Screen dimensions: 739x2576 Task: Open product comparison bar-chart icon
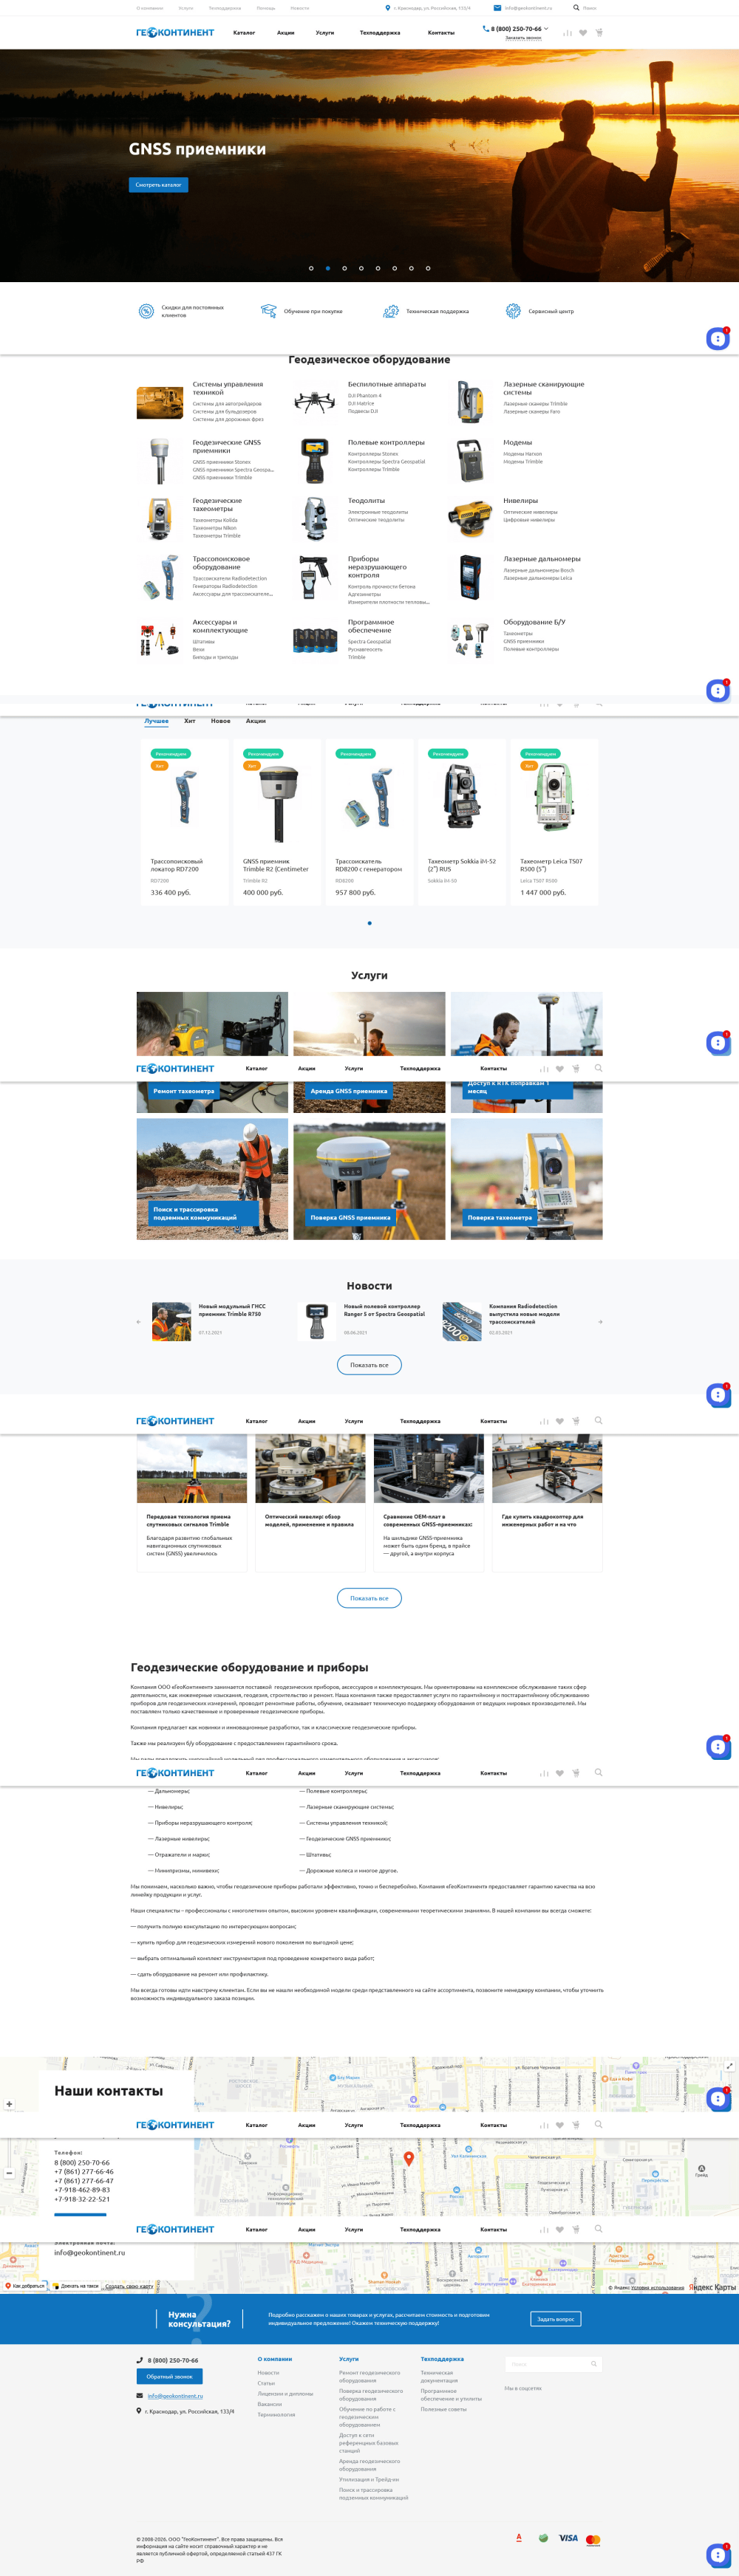pos(568,32)
